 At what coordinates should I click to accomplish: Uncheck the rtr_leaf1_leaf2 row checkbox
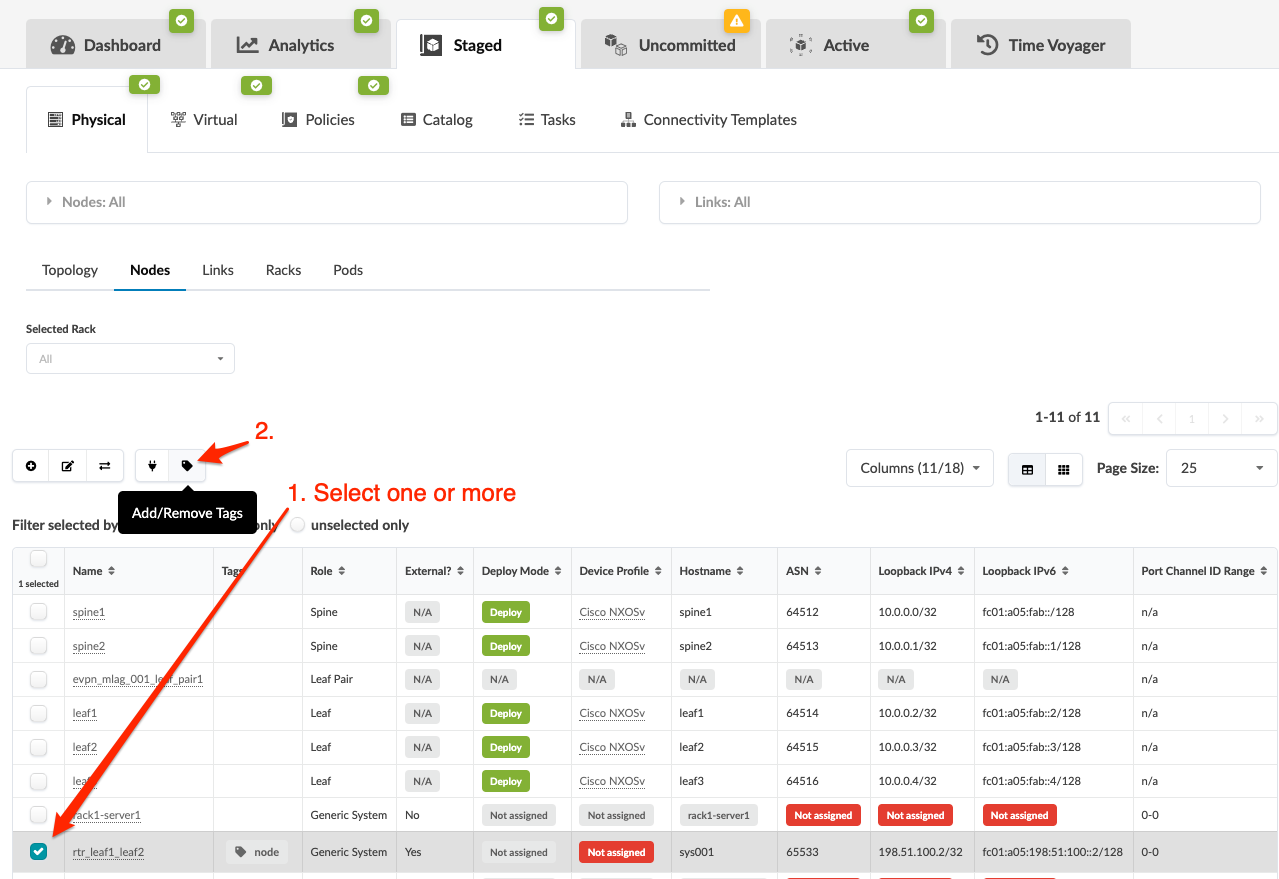click(x=38, y=852)
